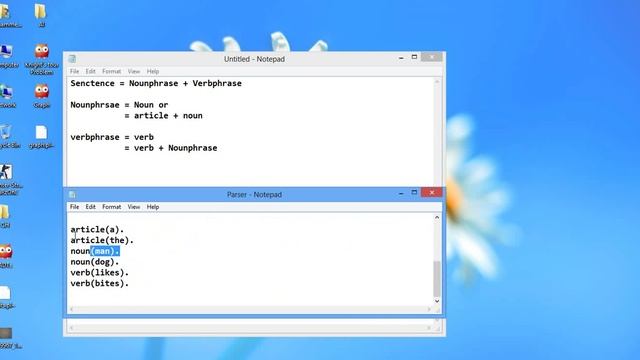Click Parser window scroll down arrow
The height and width of the screenshot is (360, 640).
pyautogui.click(x=437, y=301)
